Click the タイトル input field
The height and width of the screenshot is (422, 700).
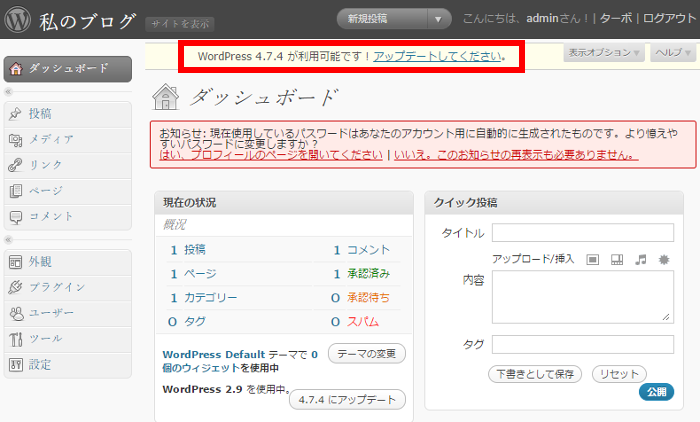point(583,233)
